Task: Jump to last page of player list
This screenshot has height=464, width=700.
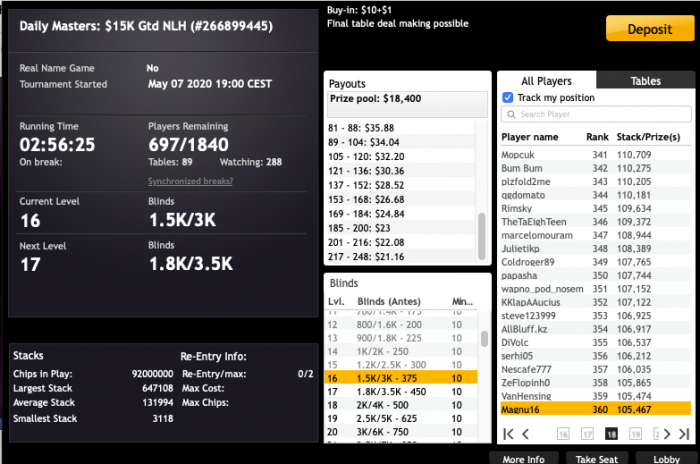Action: (685, 434)
